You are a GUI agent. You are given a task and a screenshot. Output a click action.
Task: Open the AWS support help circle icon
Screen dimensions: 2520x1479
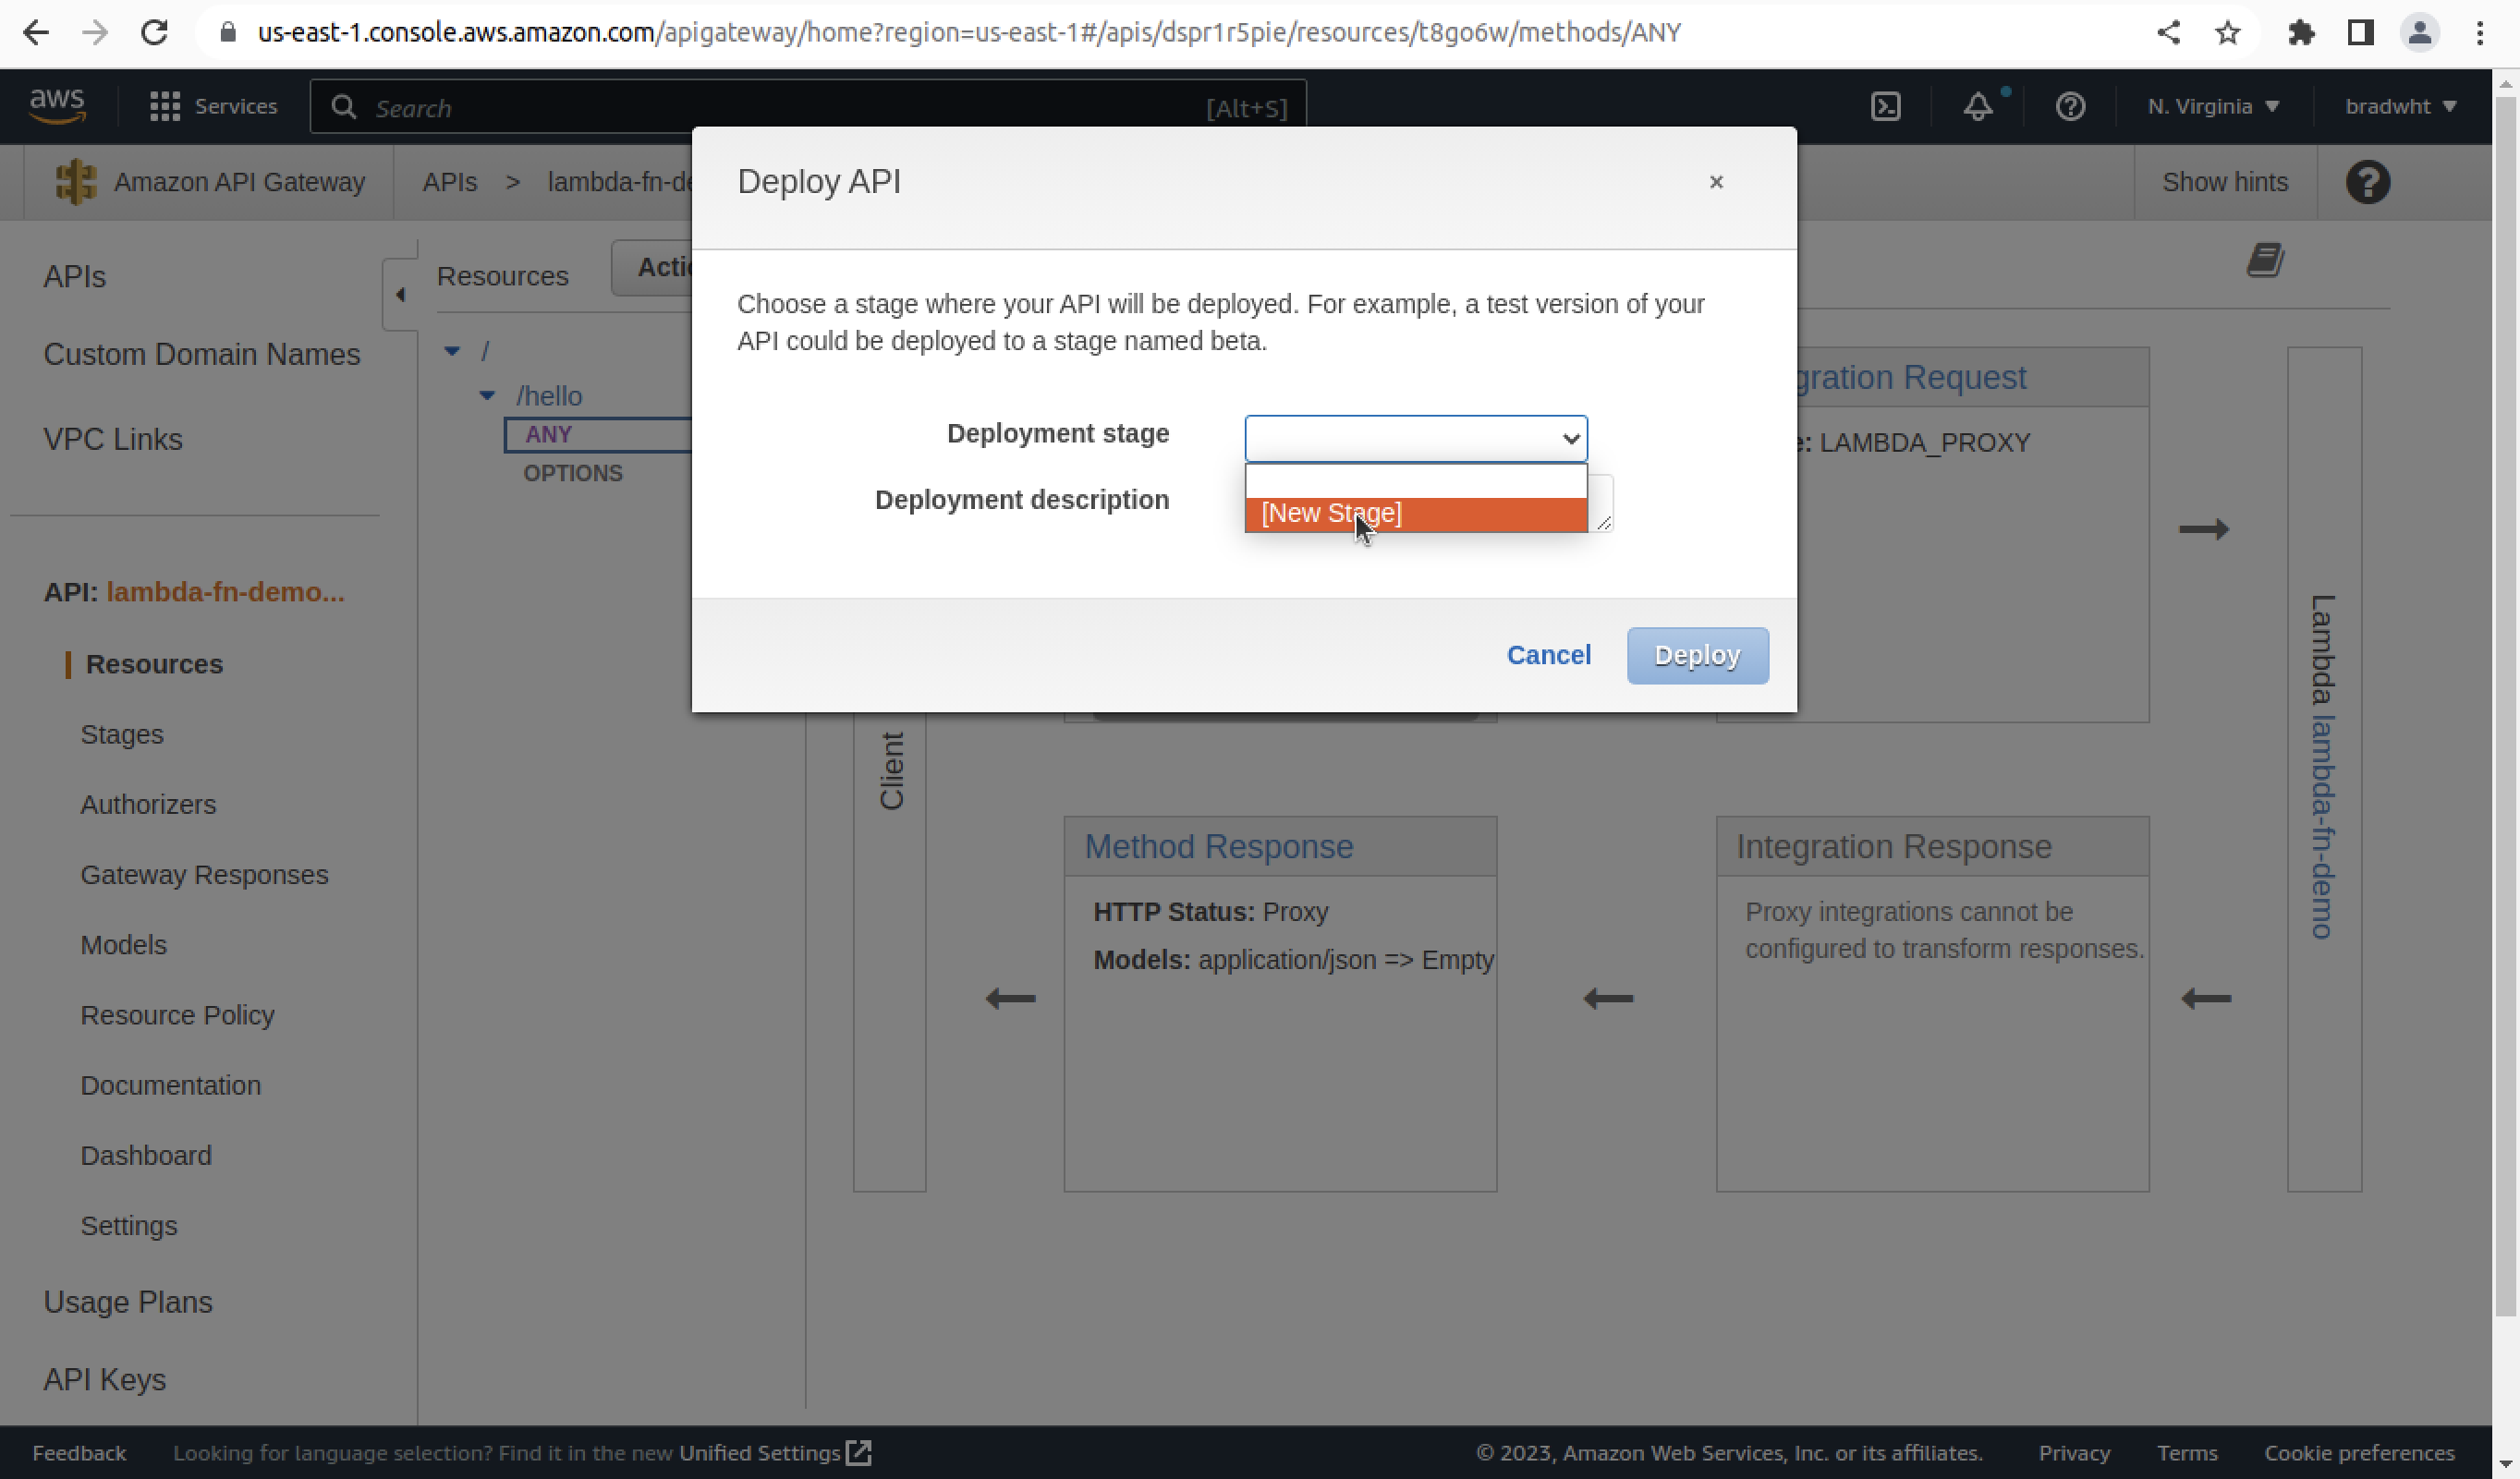(2070, 106)
